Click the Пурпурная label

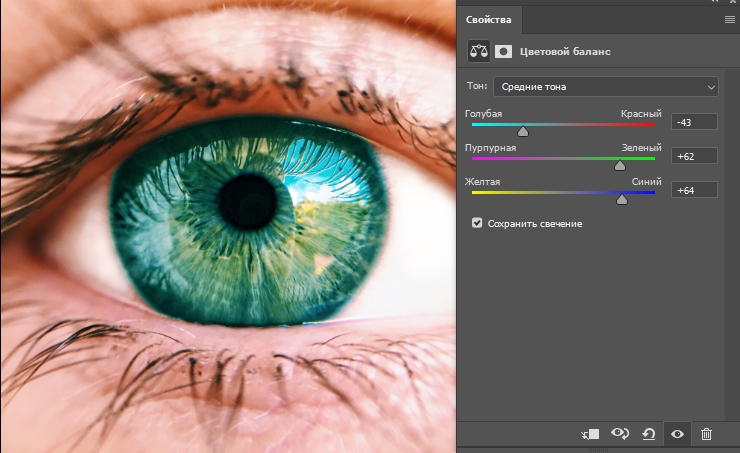pyautogui.click(x=490, y=148)
